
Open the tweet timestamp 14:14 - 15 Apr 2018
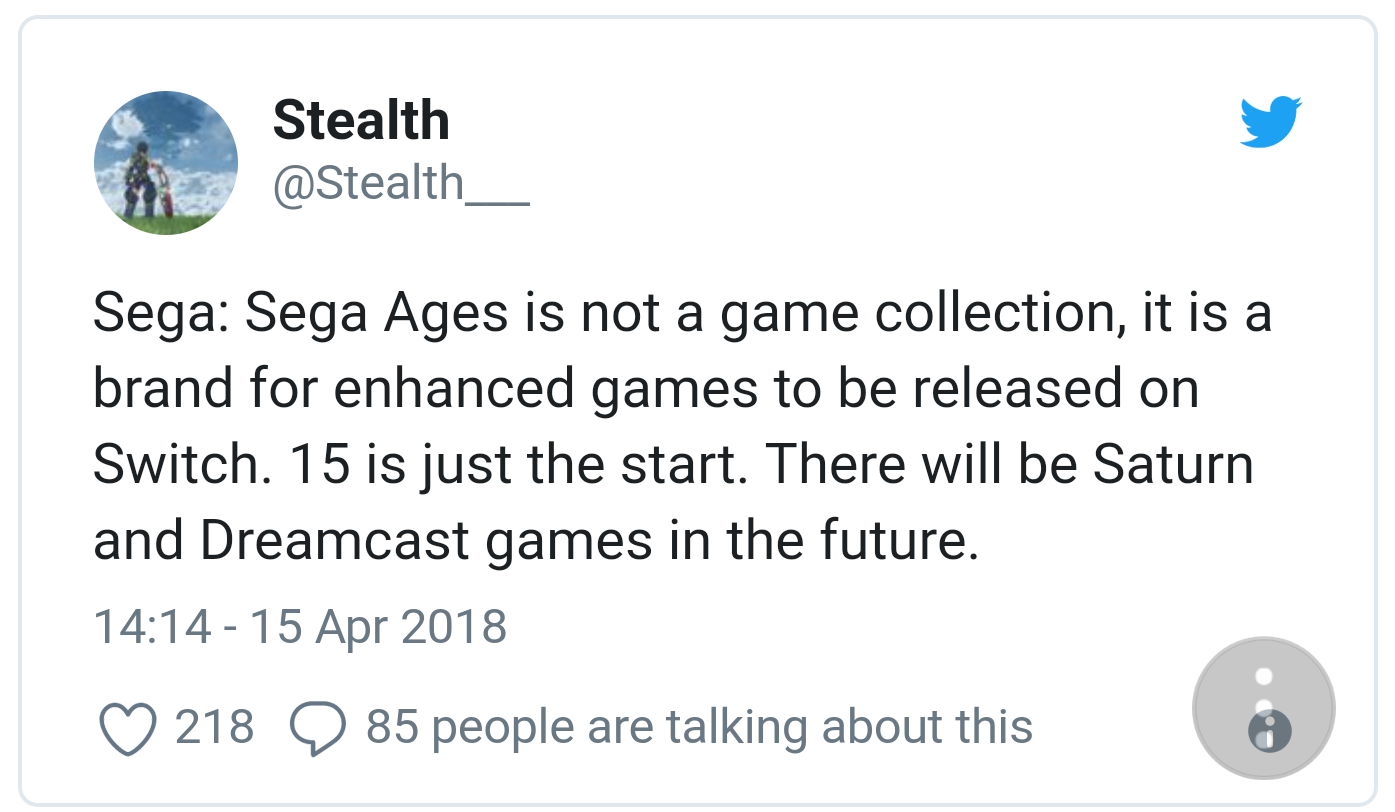[x=300, y=626]
